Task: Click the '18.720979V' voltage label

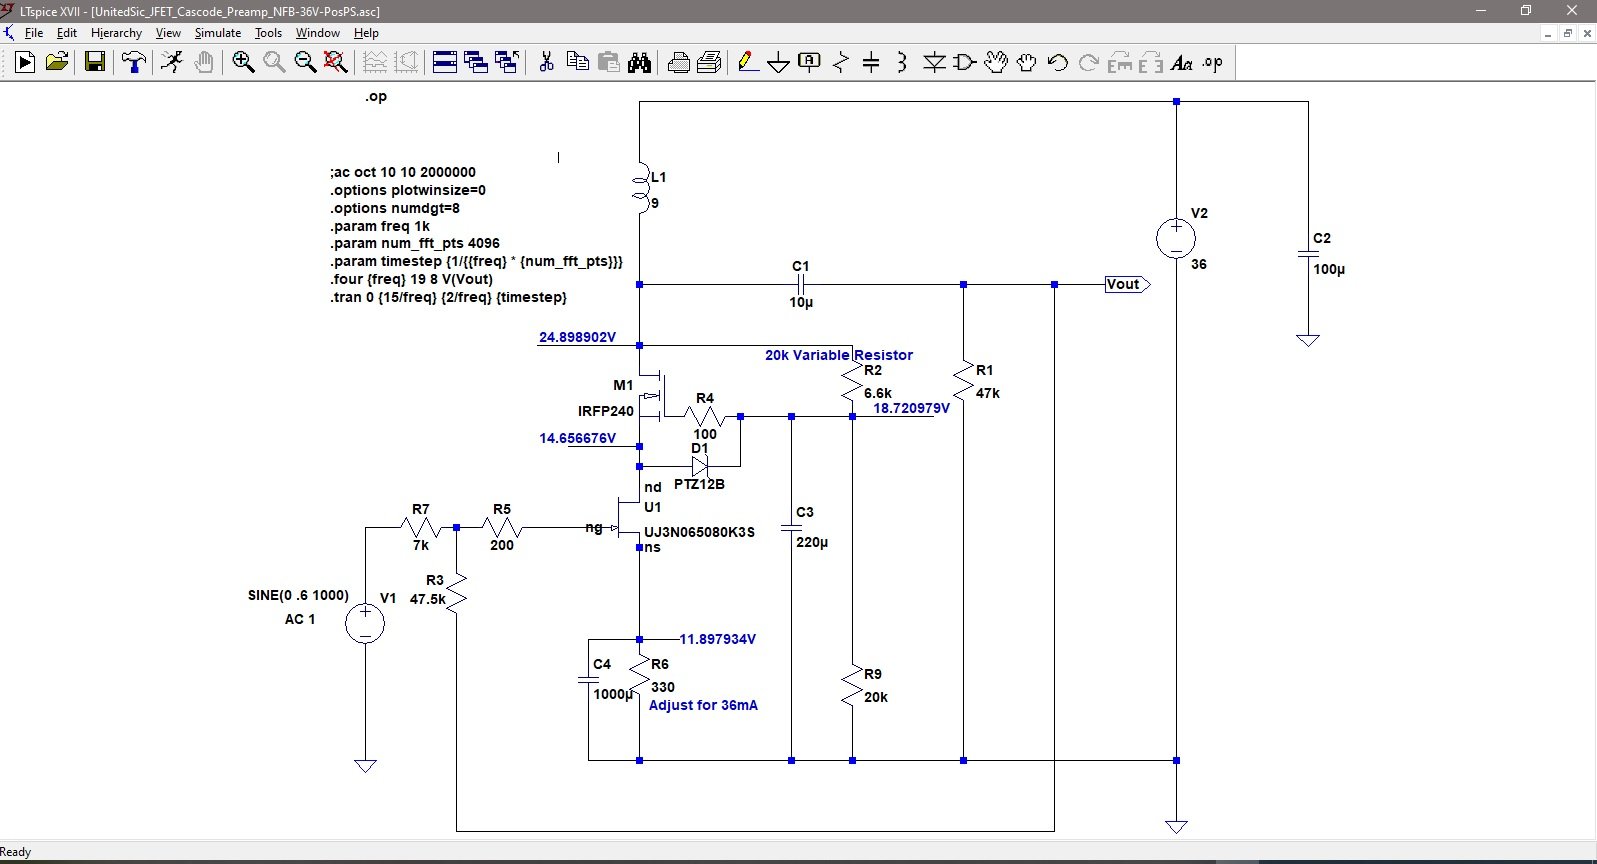Action: [912, 408]
